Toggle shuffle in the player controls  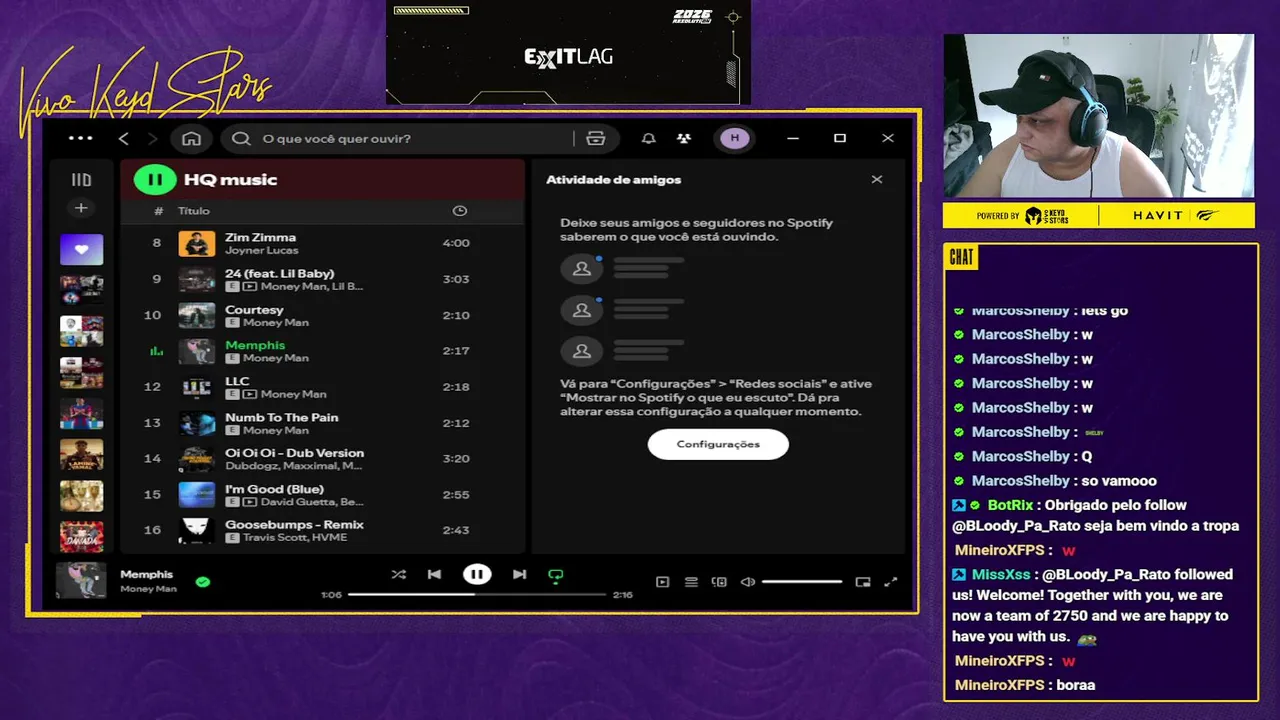(x=399, y=574)
